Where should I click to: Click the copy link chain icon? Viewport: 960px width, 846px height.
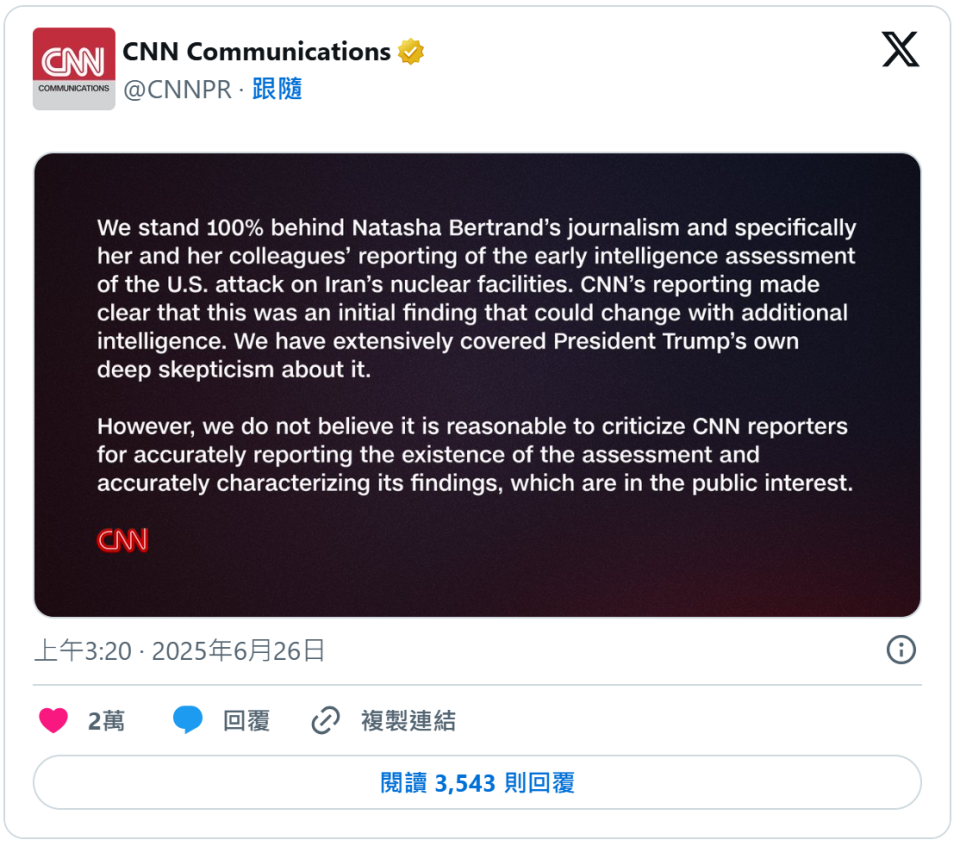325,720
